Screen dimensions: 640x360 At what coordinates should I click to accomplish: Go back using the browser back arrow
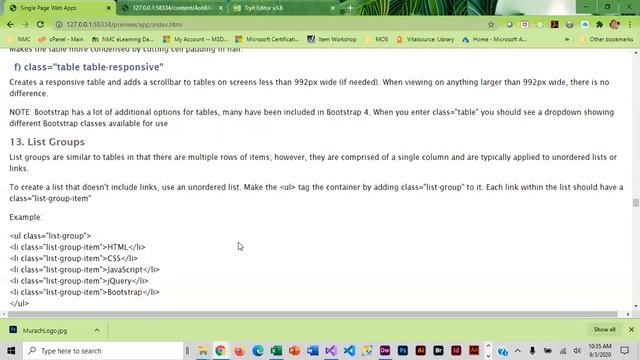click(x=10, y=24)
